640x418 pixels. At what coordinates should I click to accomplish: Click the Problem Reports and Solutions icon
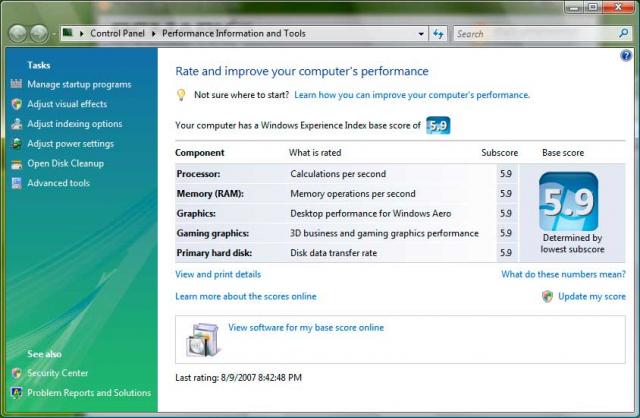(17, 393)
